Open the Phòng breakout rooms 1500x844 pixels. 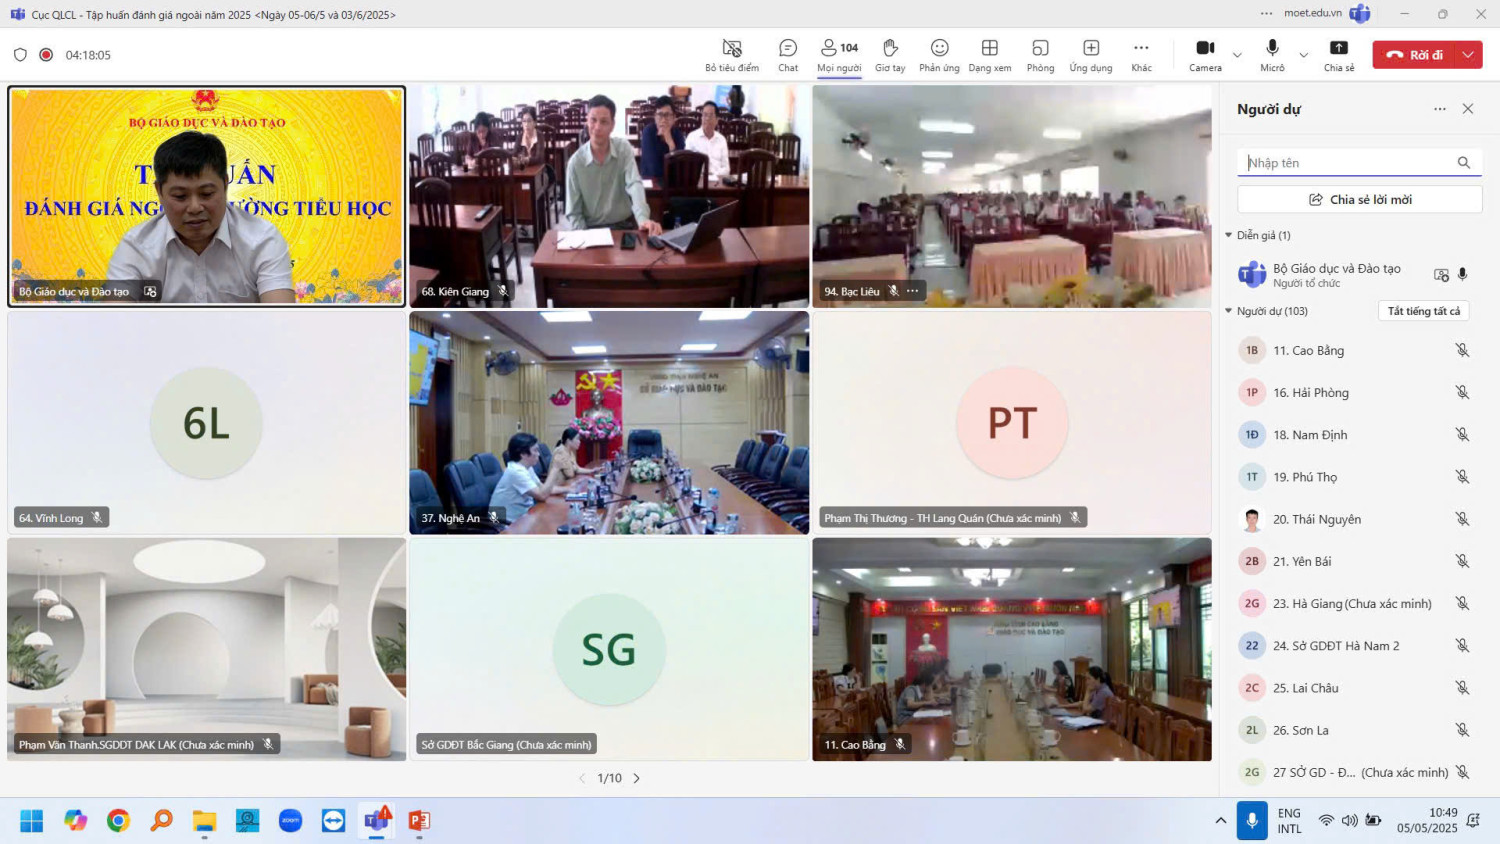point(1040,55)
